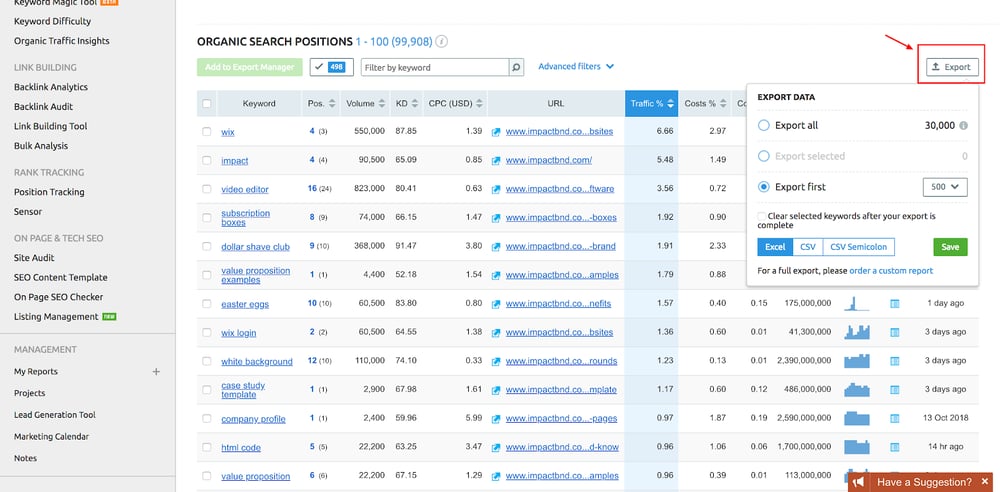Open external link icon for subscription boxes row

[x=496, y=218]
